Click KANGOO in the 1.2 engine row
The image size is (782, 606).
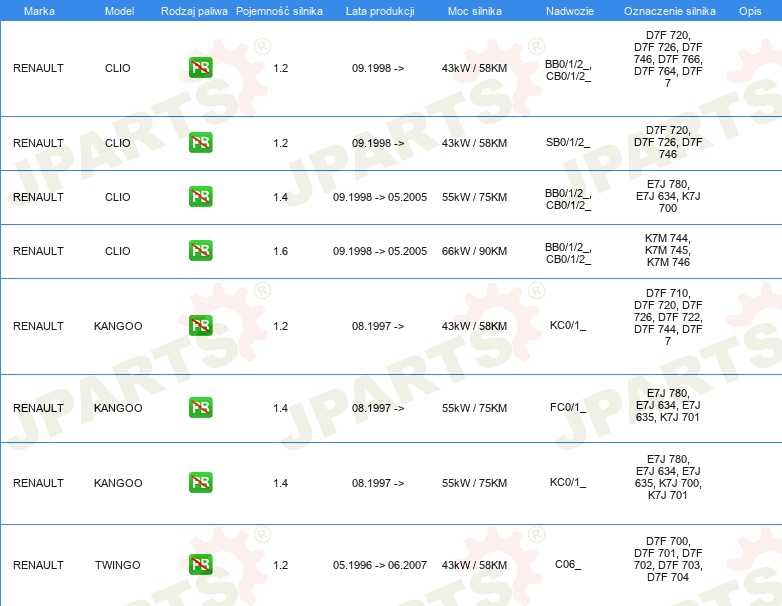(118, 326)
